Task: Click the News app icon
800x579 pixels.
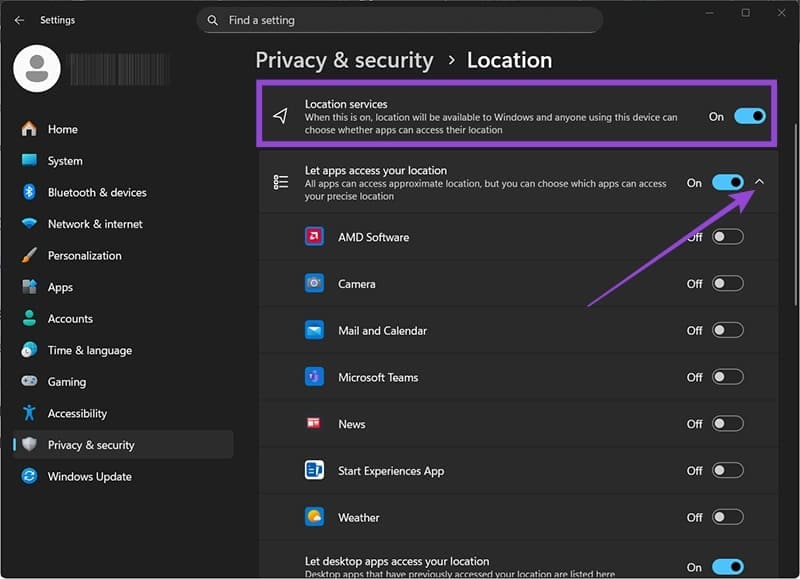Action: pos(313,423)
